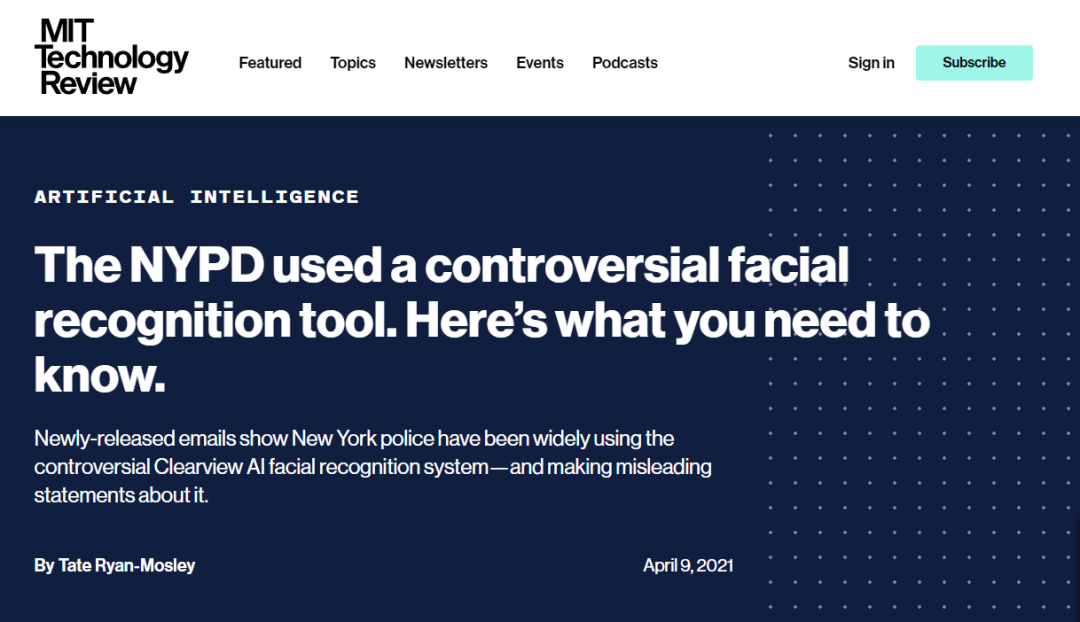1080x622 pixels.
Task: Click the MIT Technology Review logo
Action: click(x=112, y=57)
